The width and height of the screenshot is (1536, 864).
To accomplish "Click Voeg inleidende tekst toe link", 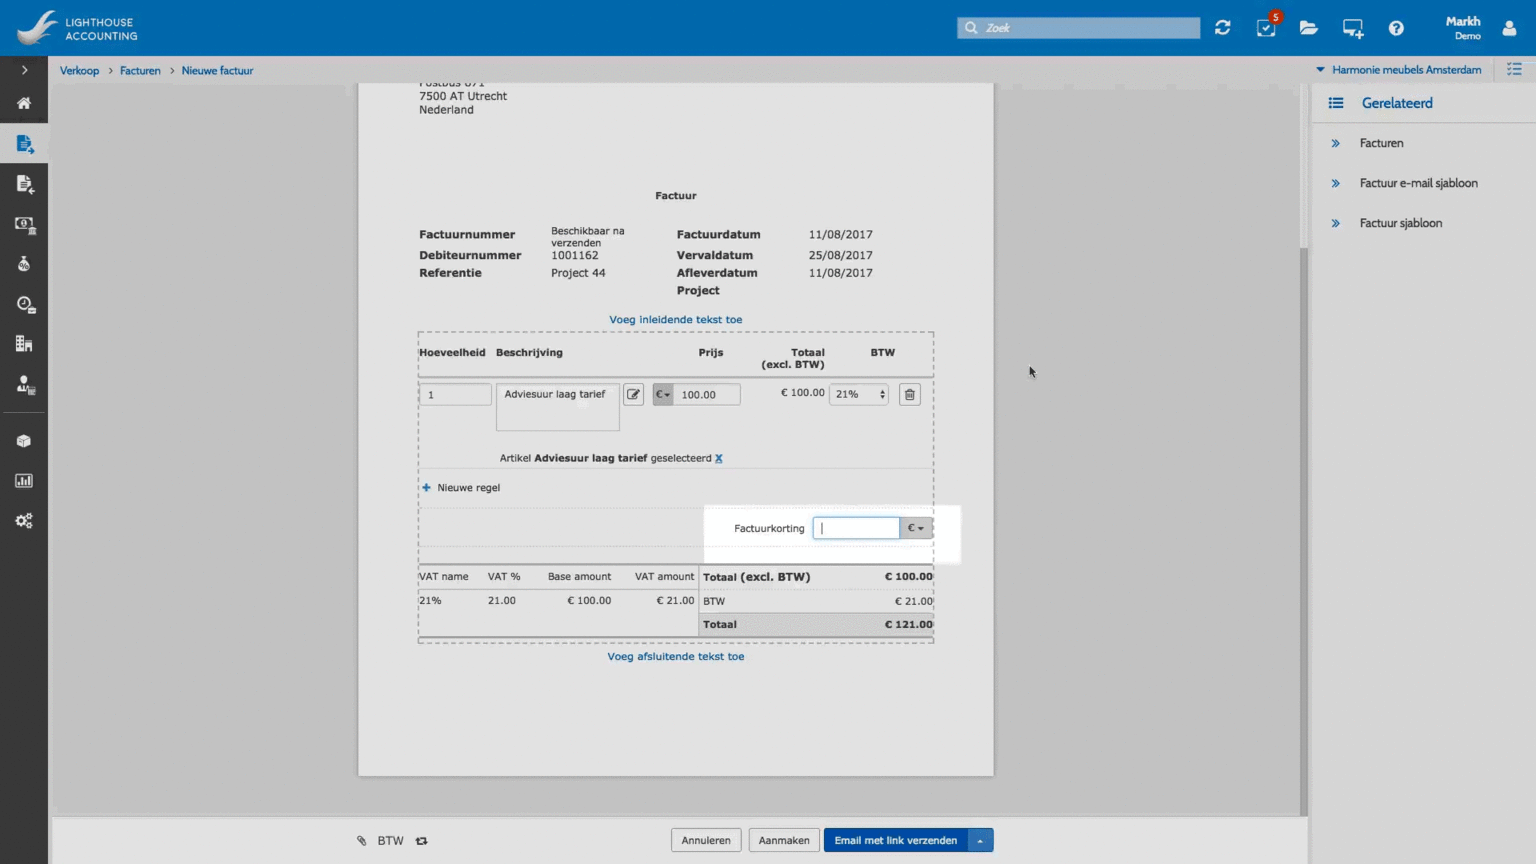I will pos(675,320).
